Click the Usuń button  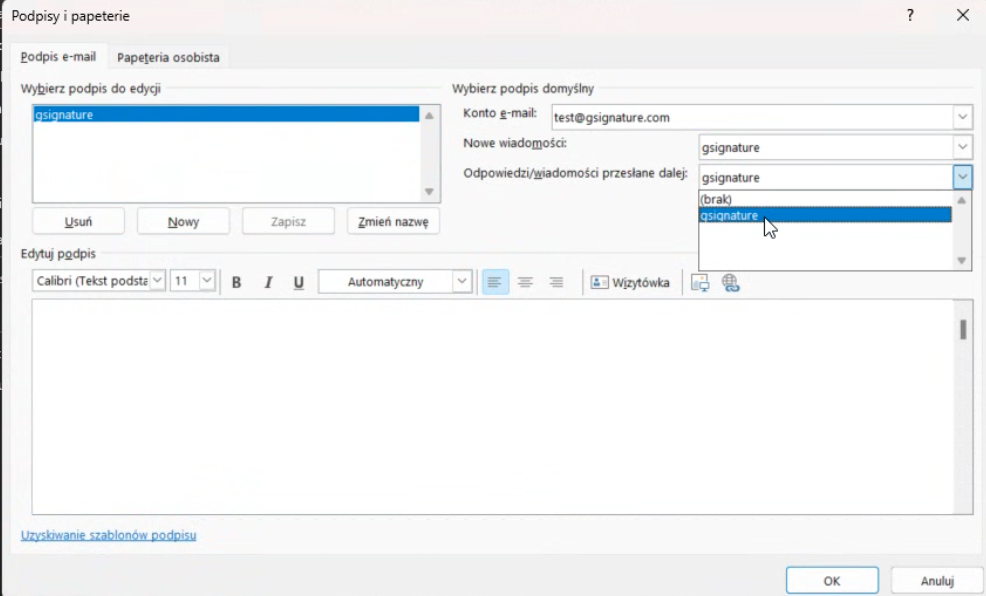coord(78,221)
